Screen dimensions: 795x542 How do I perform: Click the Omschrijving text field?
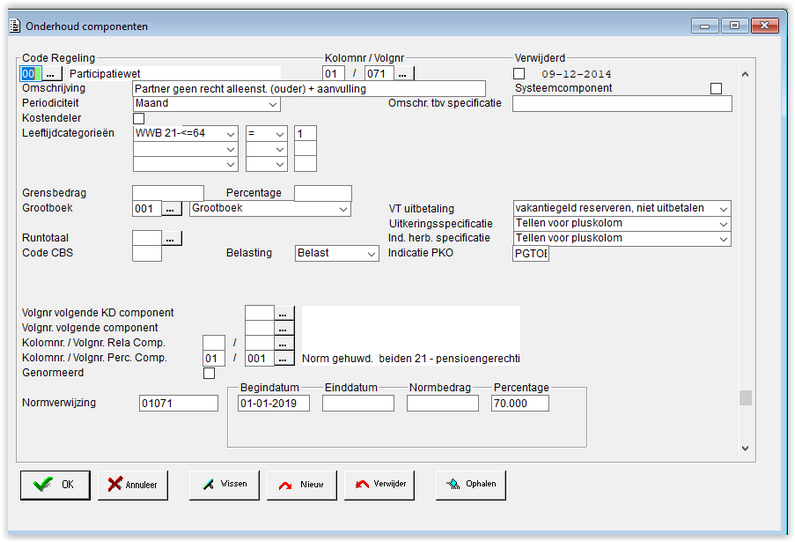309,89
